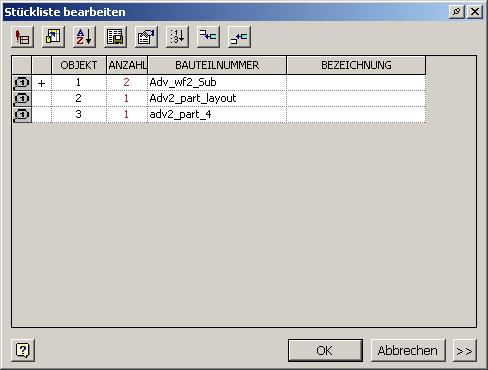
Task: Select row icon for Adv2_part_layout
Action: tap(22, 99)
